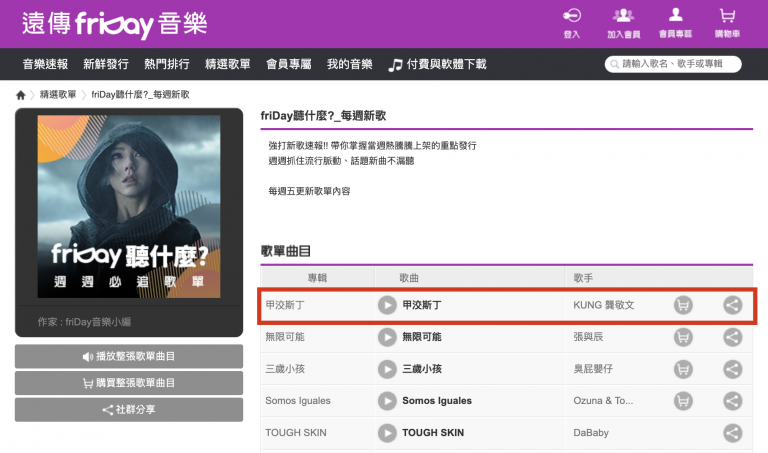Screen dimensions: 768x453
Task: Play the song Somos Iguales
Action: 387,401
